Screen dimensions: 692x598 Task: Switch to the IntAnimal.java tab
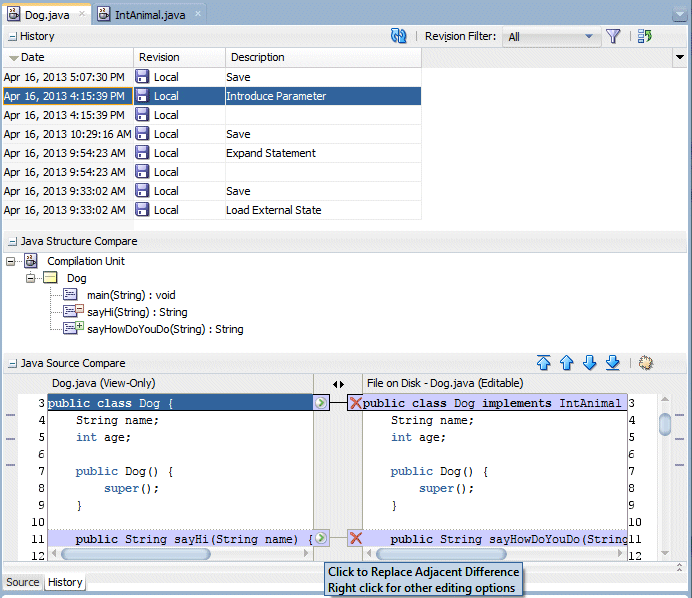pos(150,15)
